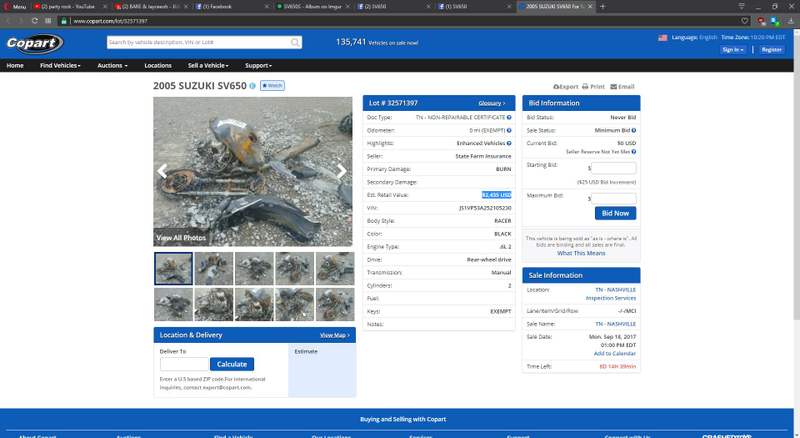Focus the Maximum Bid input

[614, 198]
